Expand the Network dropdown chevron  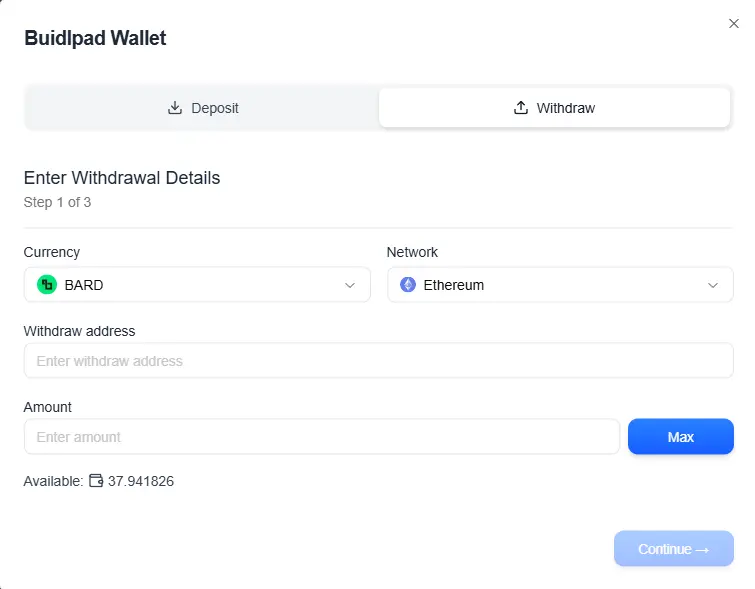pyautogui.click(x=713, y=285)
